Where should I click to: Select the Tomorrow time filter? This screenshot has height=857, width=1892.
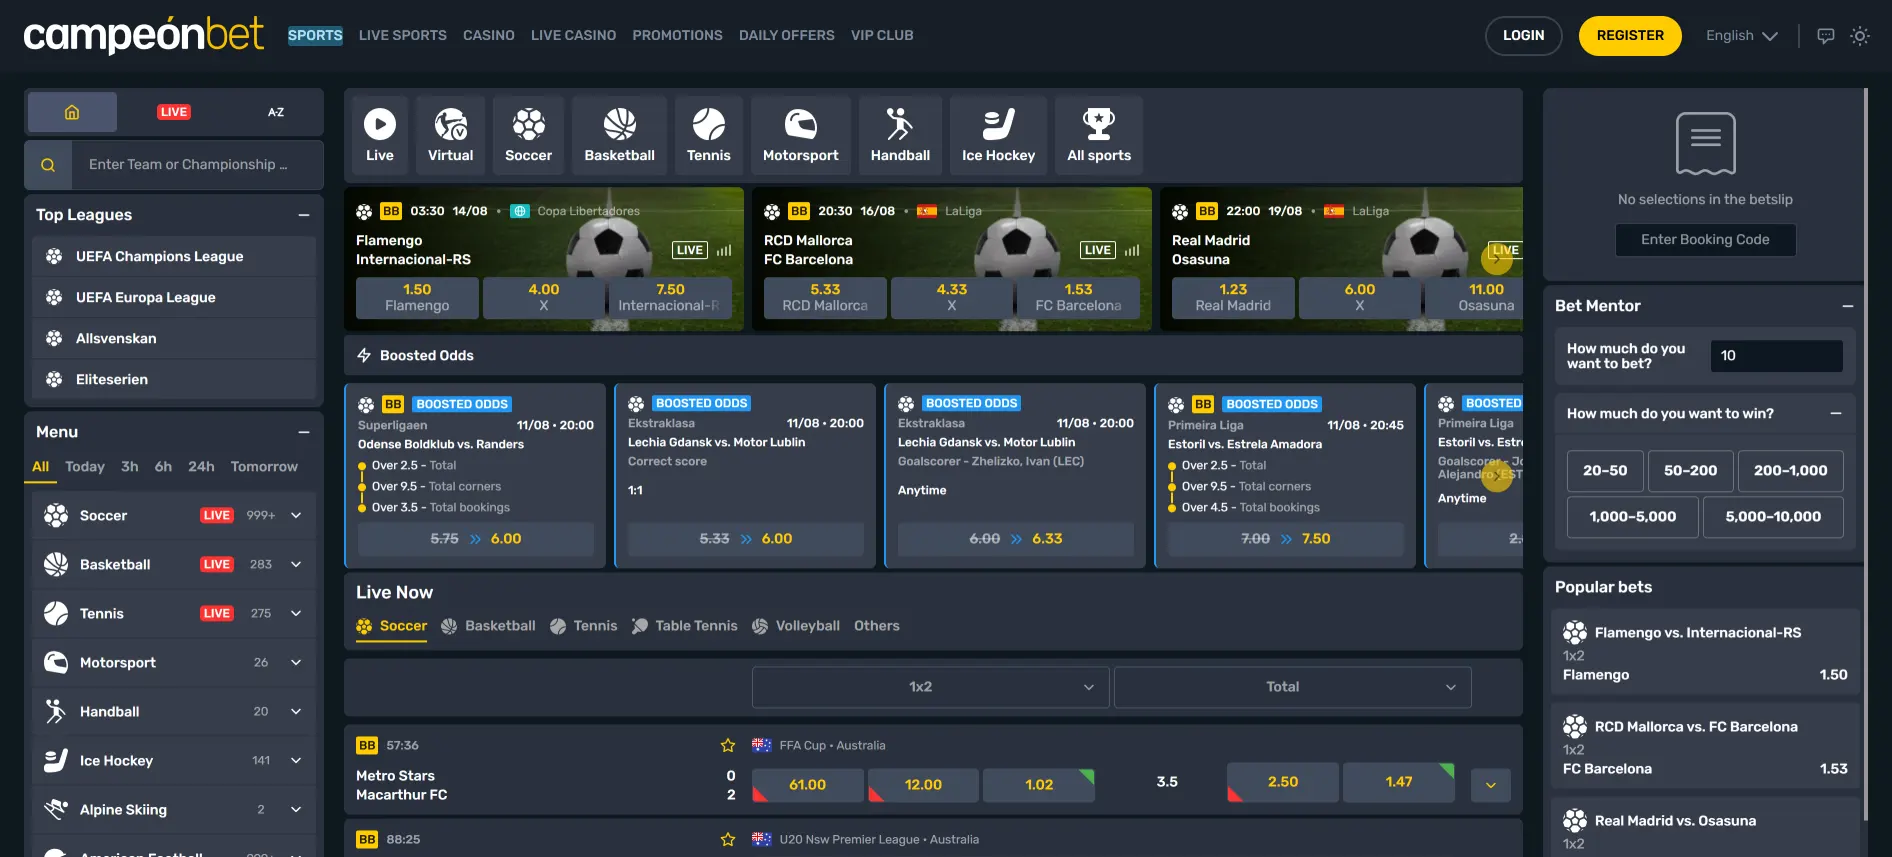[264, 467]
